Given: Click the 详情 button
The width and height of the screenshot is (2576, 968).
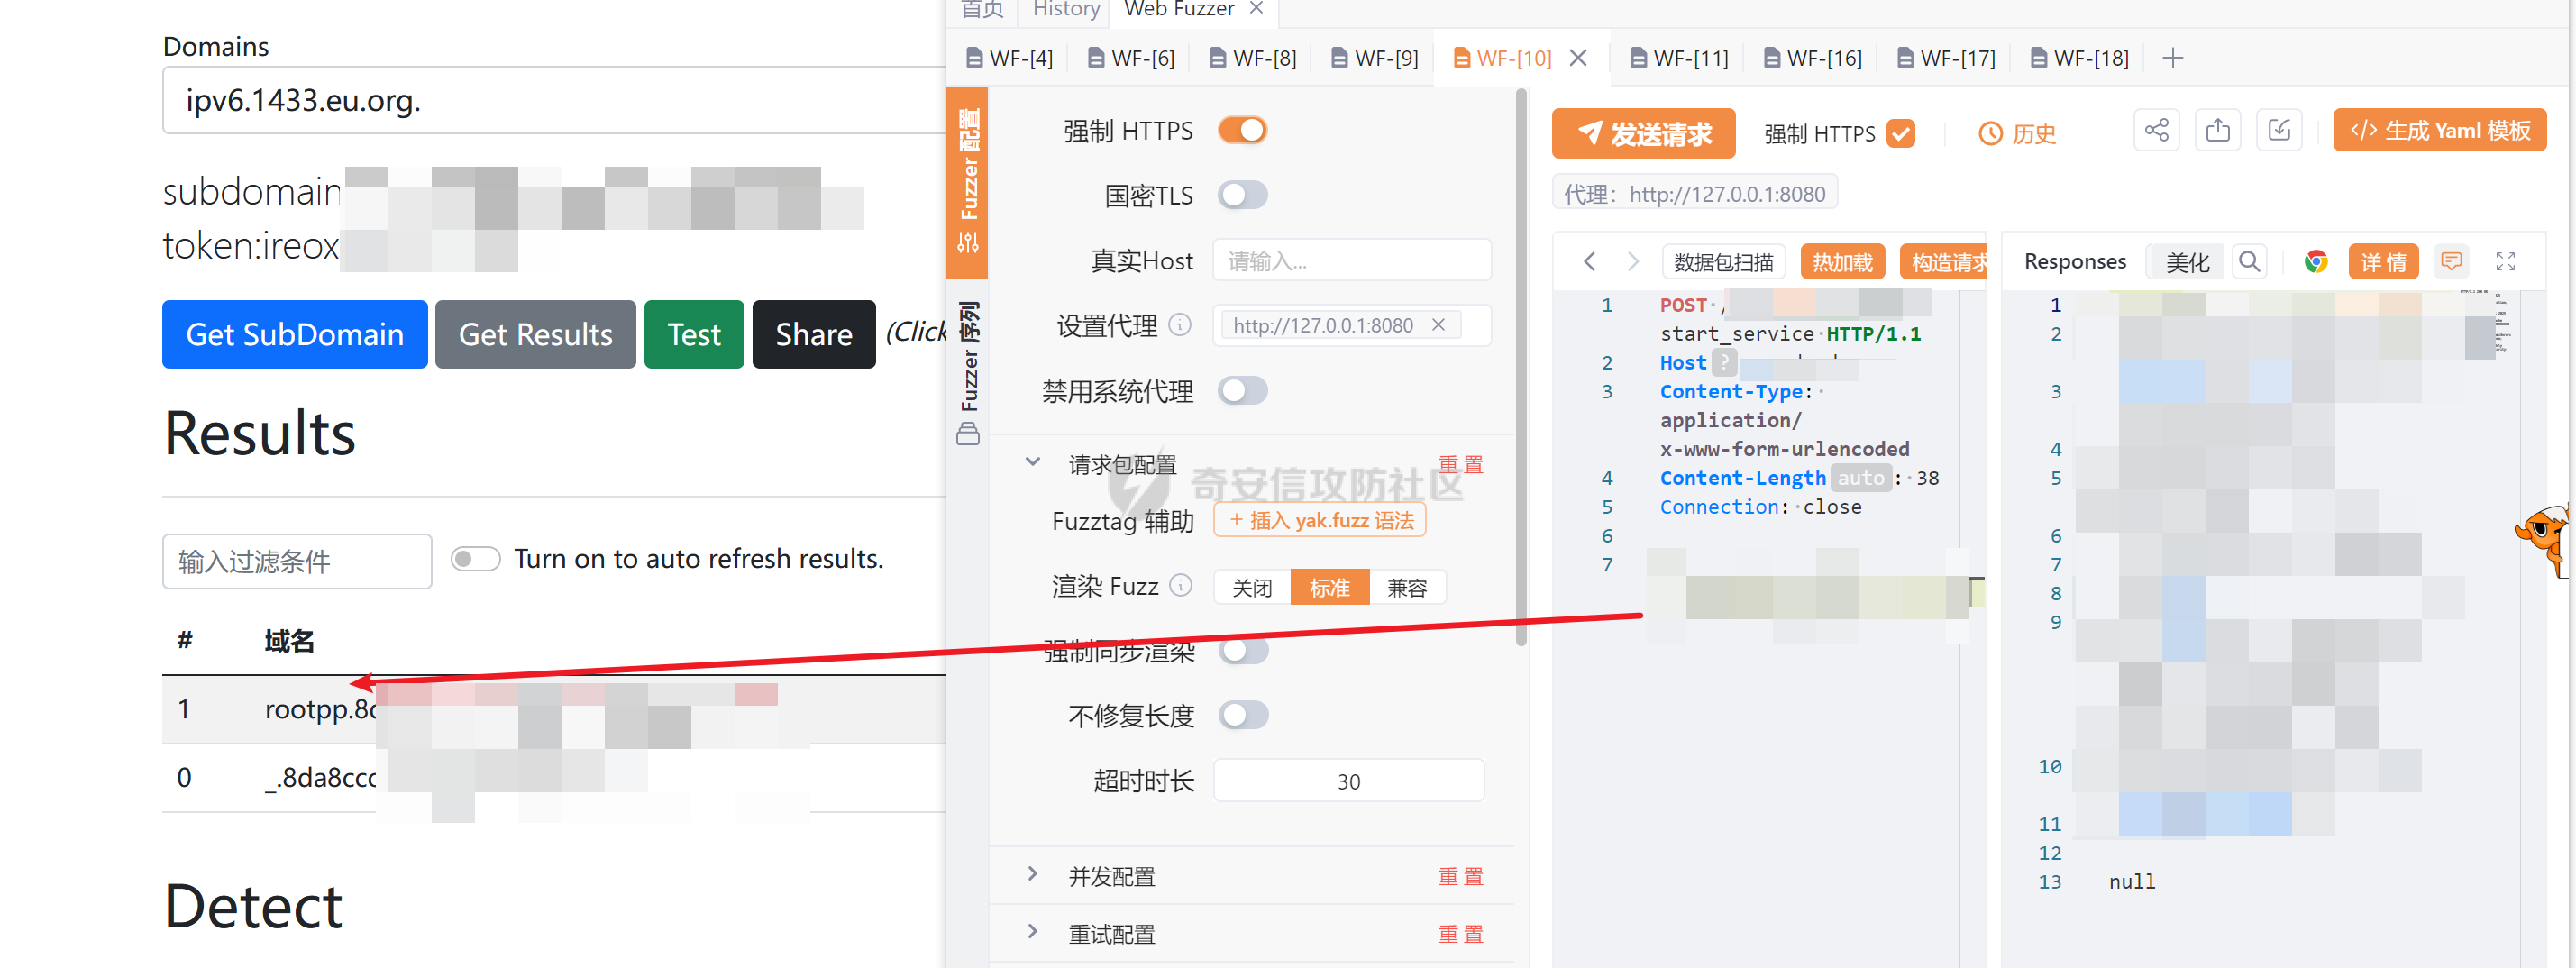Looking at the screenshot, I should pyautogui.click(x=2383, y=262).
